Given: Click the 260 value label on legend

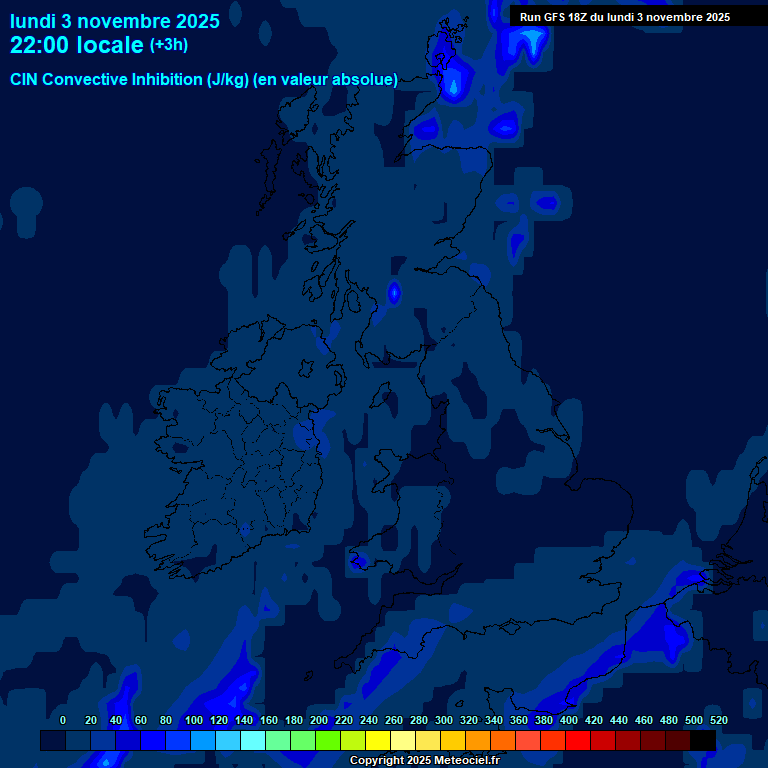Looking at the screenshot, I should pos(393,720).
